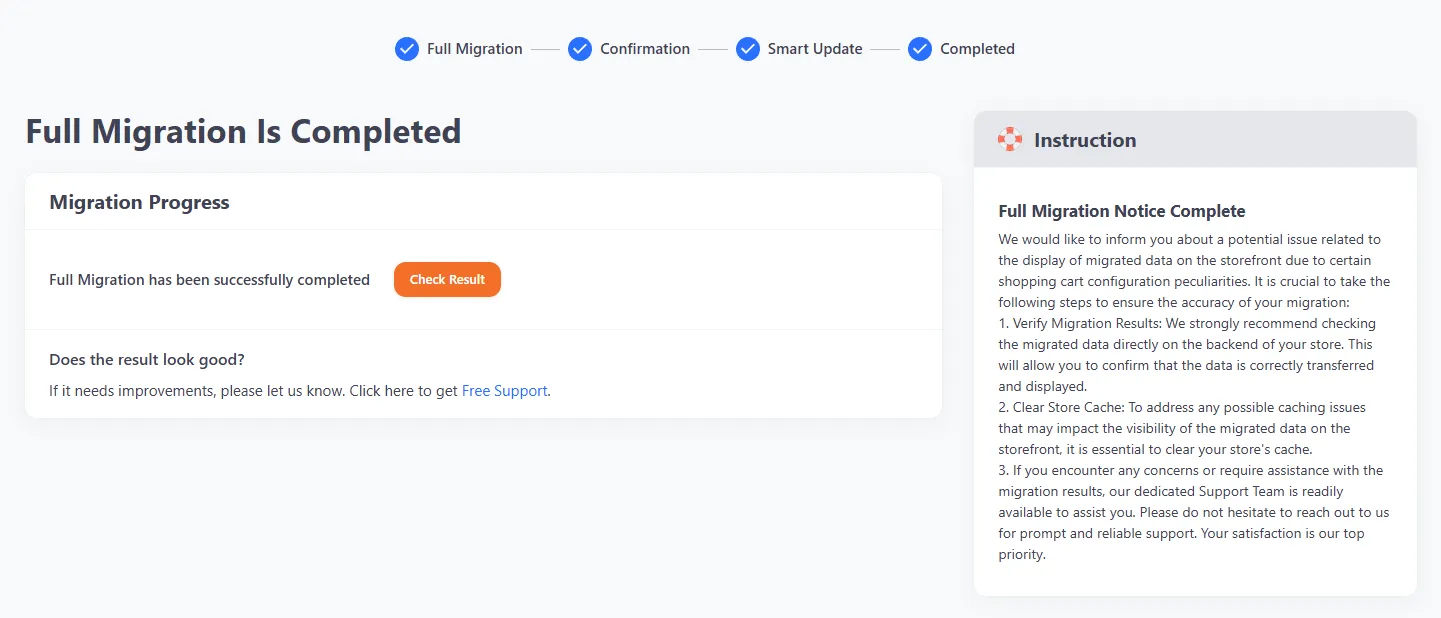
Task: Select the Smart Update step indicator
Action: [x=747, y=48]
